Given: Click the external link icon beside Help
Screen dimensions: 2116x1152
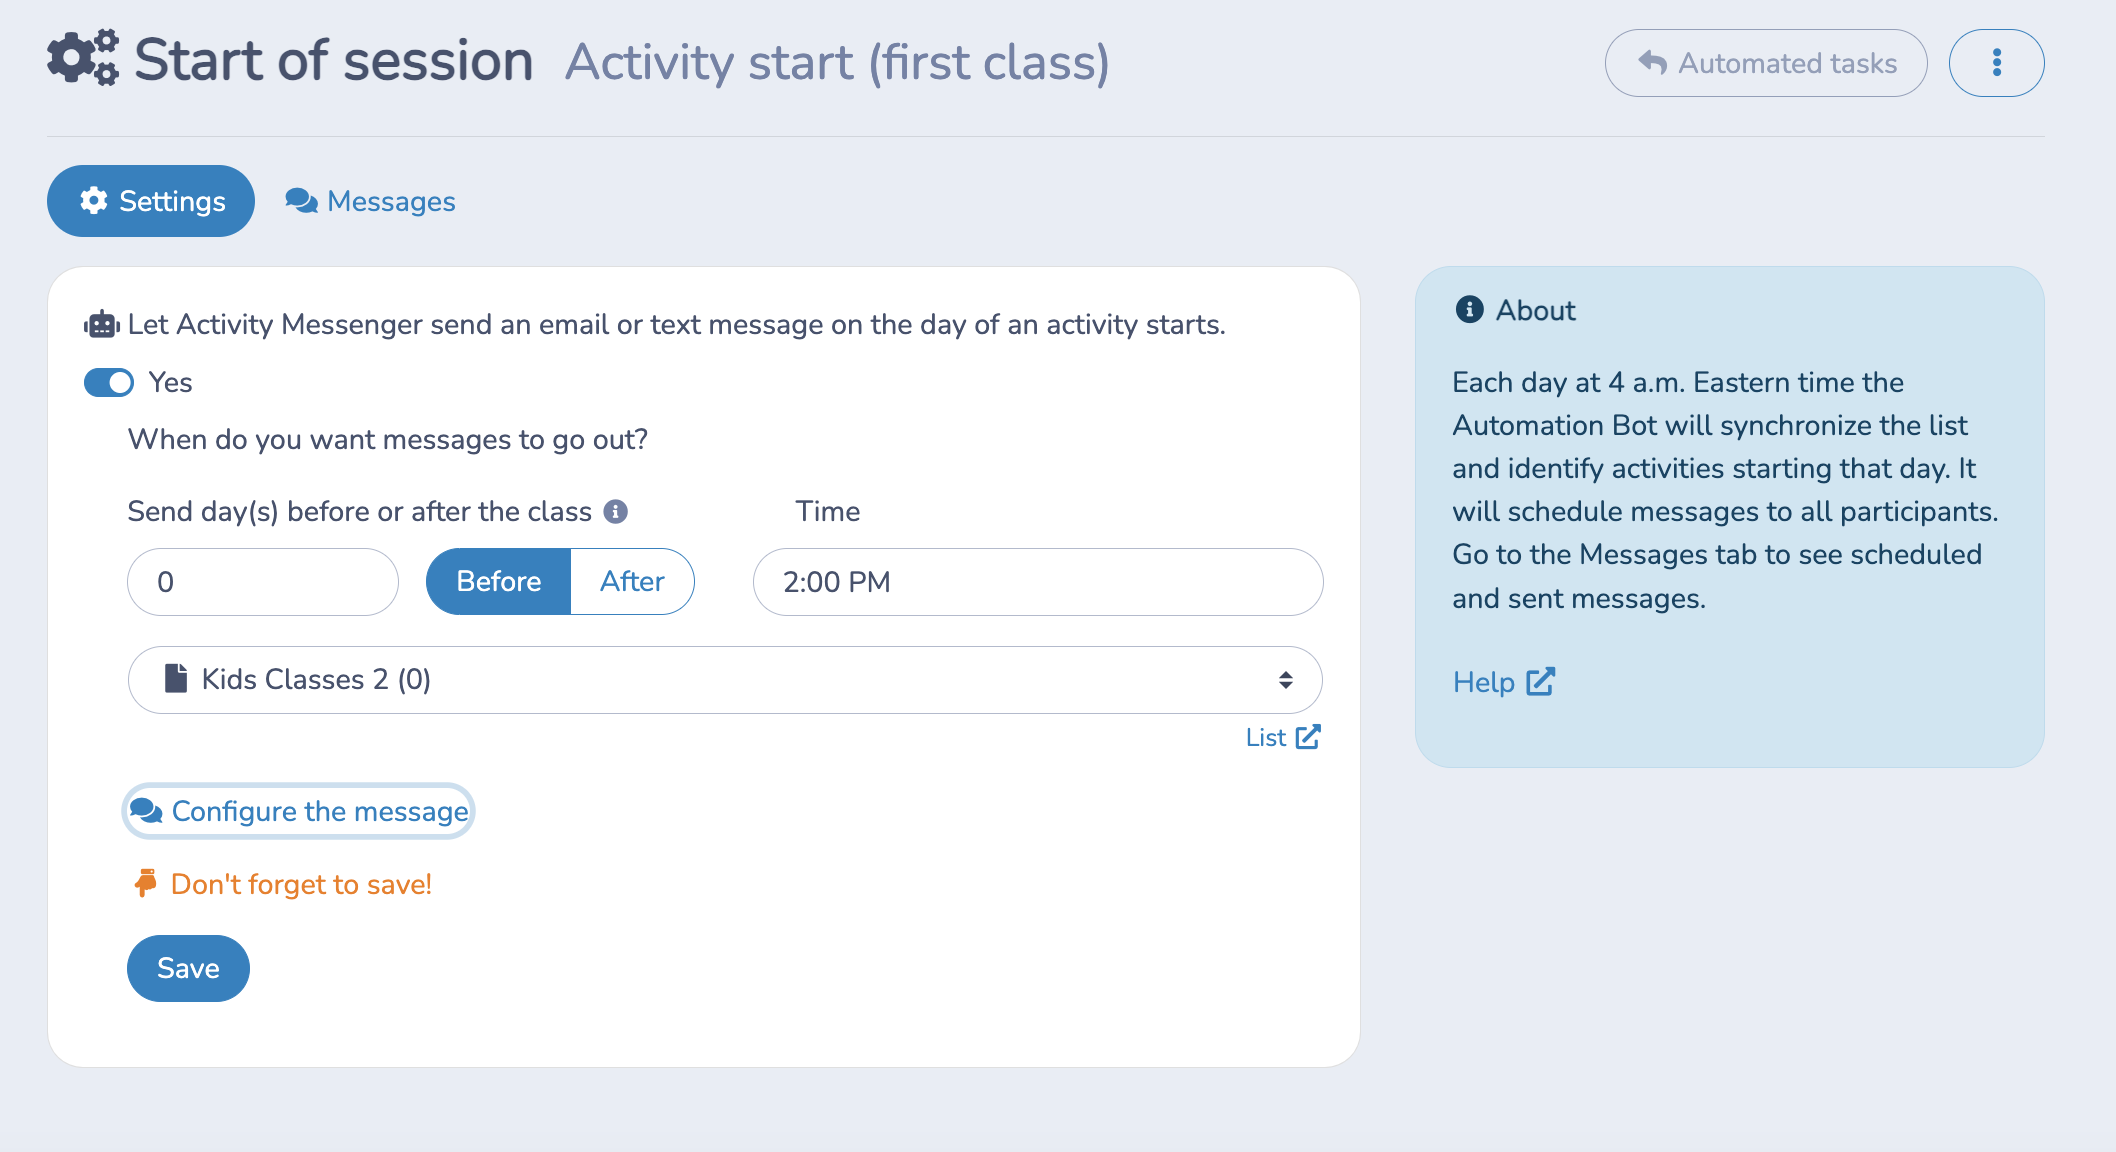Looking at the screenshot, I should click(1540, 682).
